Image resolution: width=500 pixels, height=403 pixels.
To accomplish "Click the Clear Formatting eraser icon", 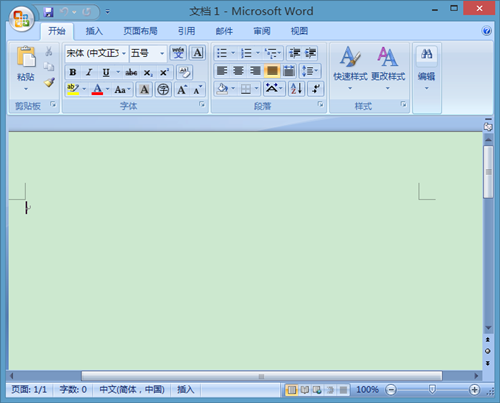I will (x=184, y=72).
